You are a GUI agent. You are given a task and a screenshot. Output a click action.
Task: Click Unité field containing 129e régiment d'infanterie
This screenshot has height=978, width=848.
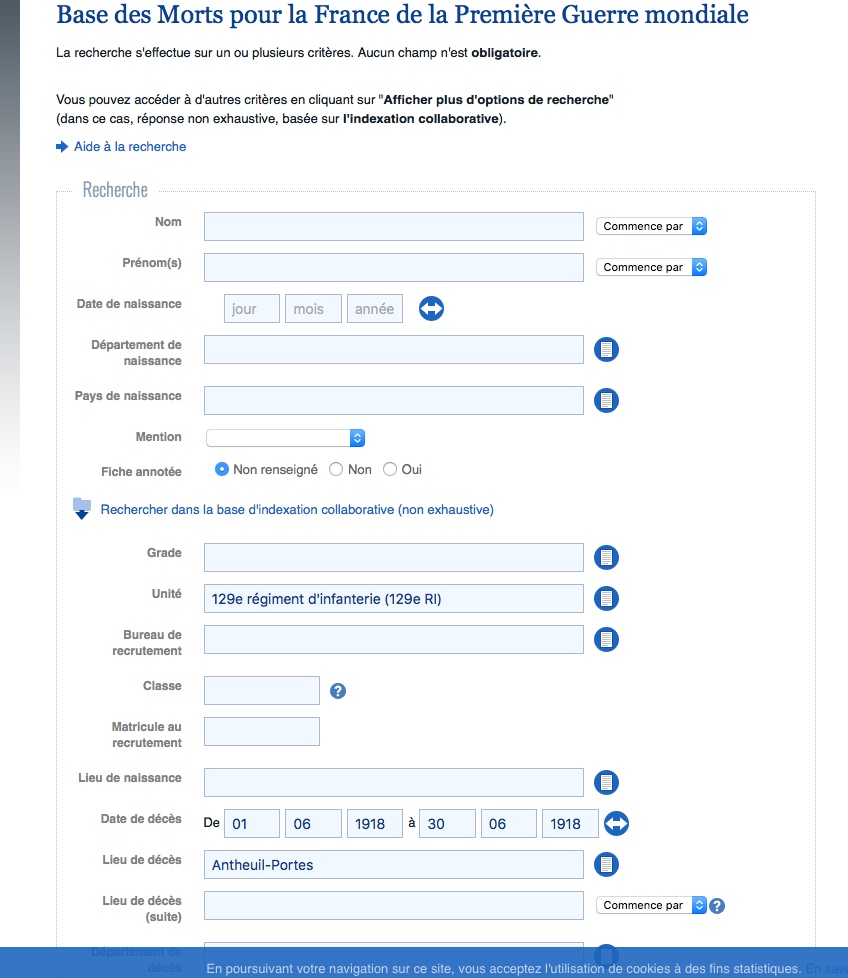click(393, 599)
